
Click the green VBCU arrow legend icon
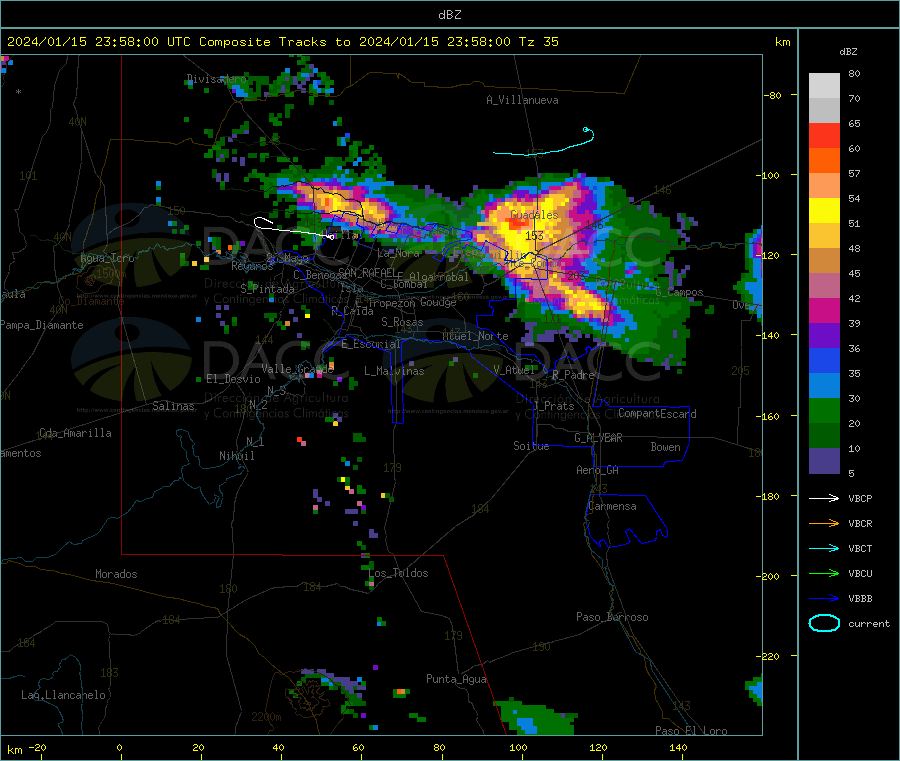(x=824, y=573)
